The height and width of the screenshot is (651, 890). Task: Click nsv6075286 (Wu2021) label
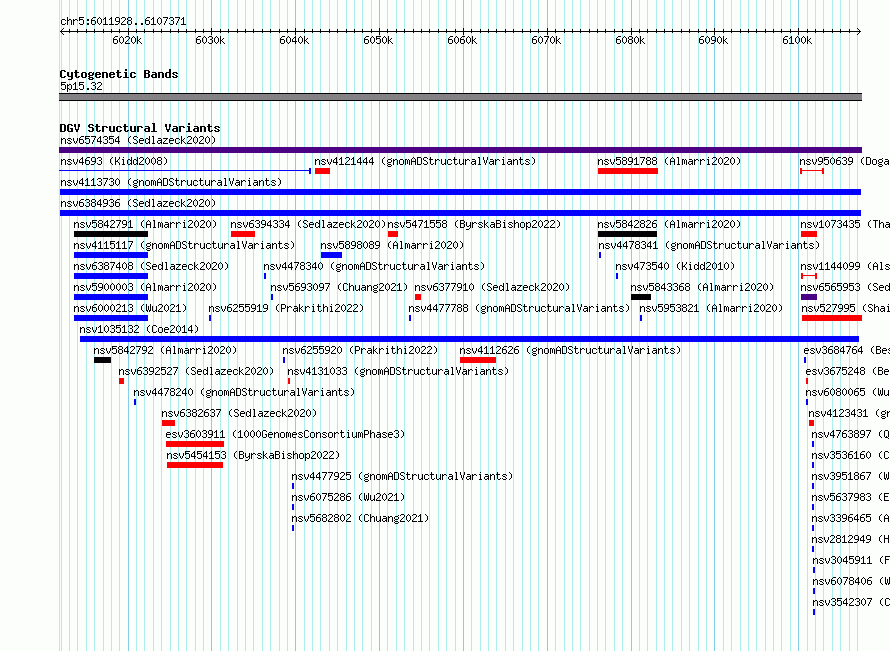(349, 497)
